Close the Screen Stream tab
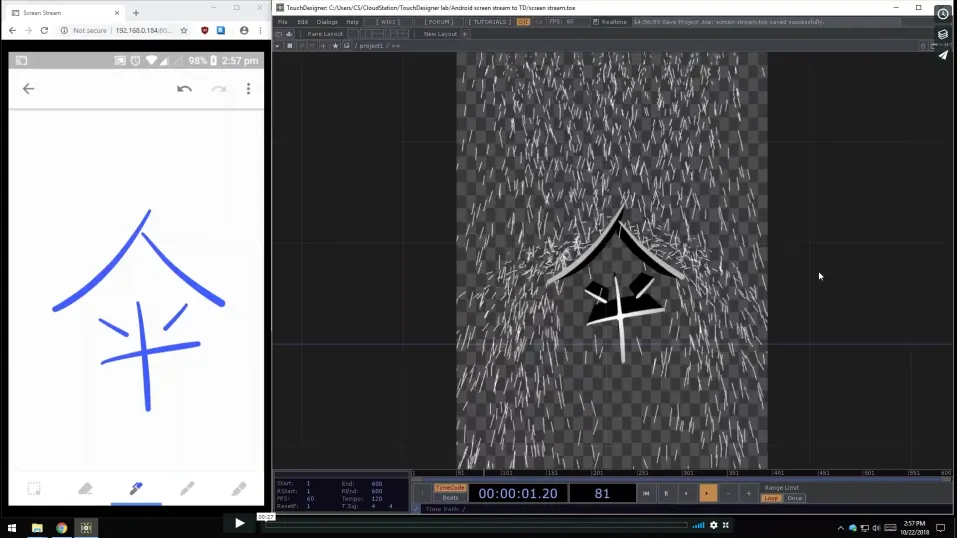 [x=117, y=12]
